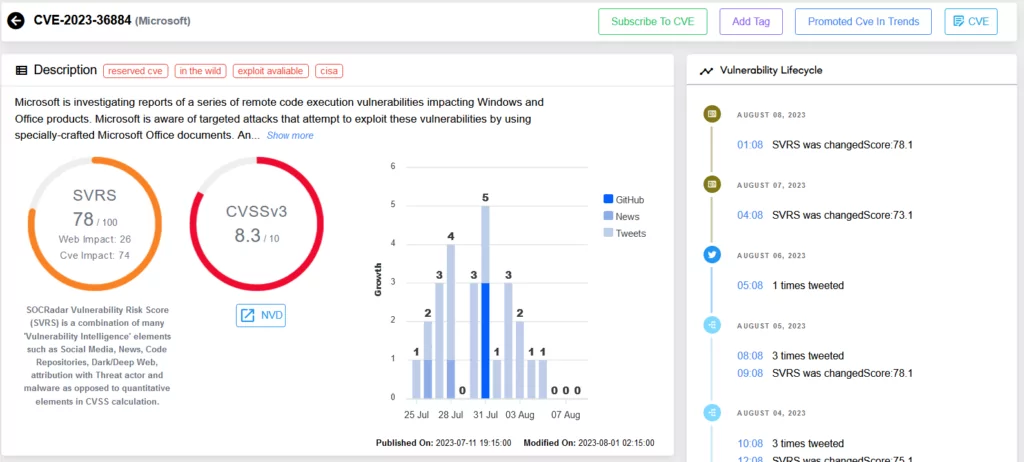Click the back arrow icon beside CVE-2023-36884
The width and height of the screenshot is (1024, 462).
tap(15, 21)
